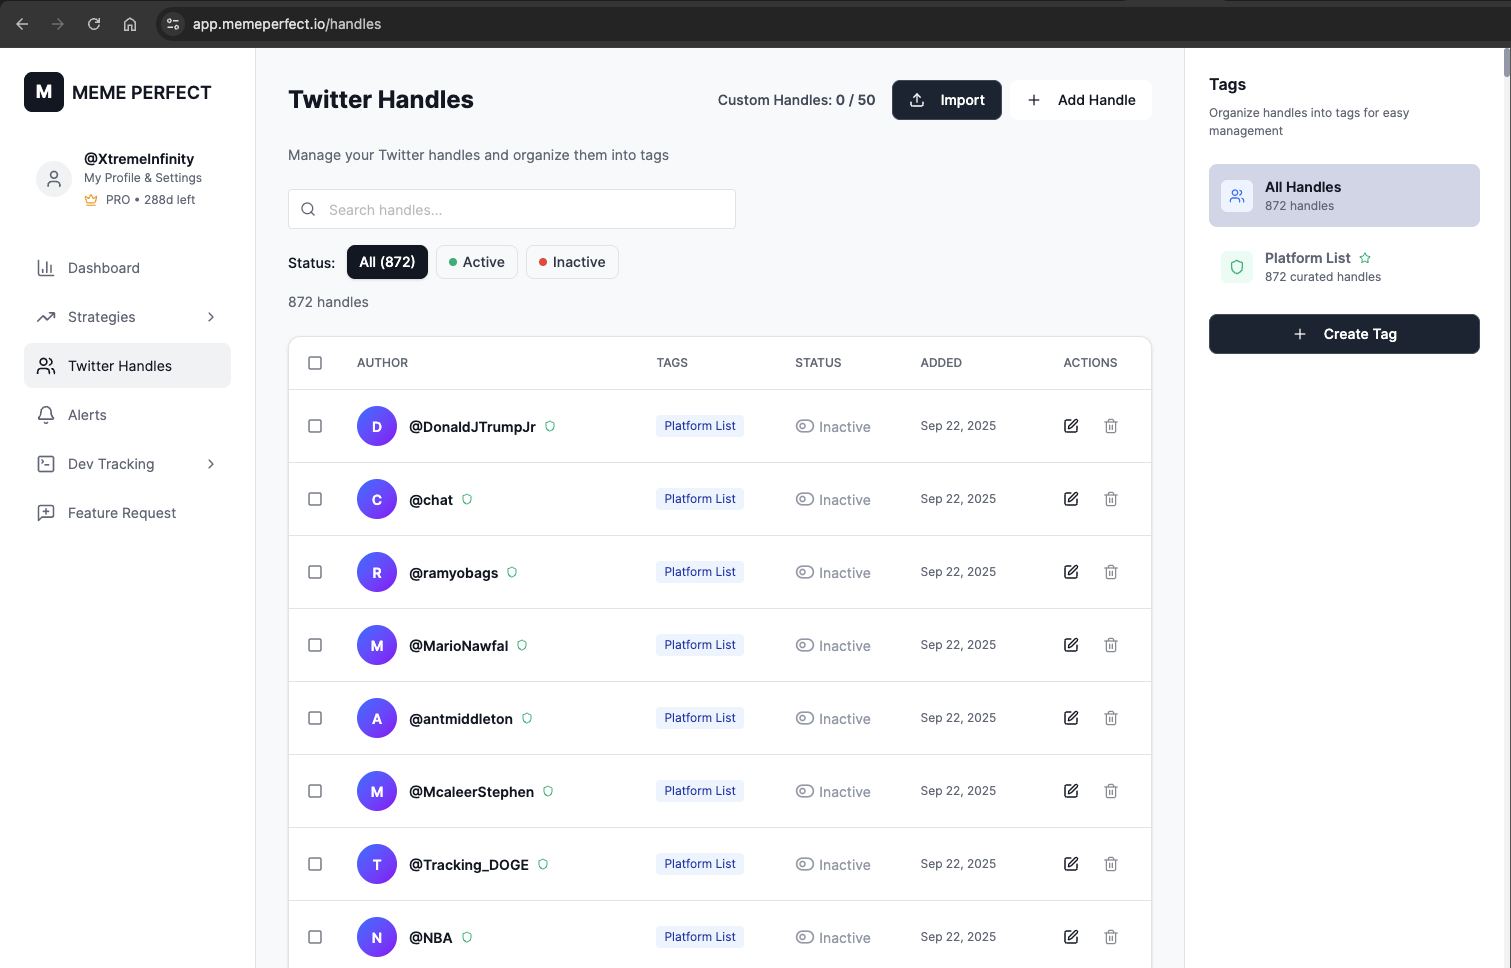
Task: Switch to the Inactive status filter
Action: point(572,262)
